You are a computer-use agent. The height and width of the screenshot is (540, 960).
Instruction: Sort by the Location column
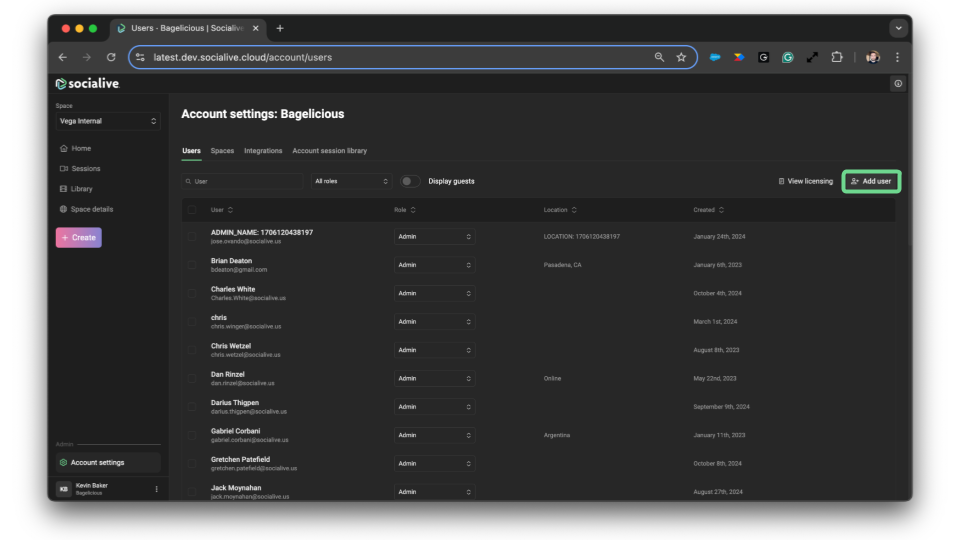tap(560, 209)
